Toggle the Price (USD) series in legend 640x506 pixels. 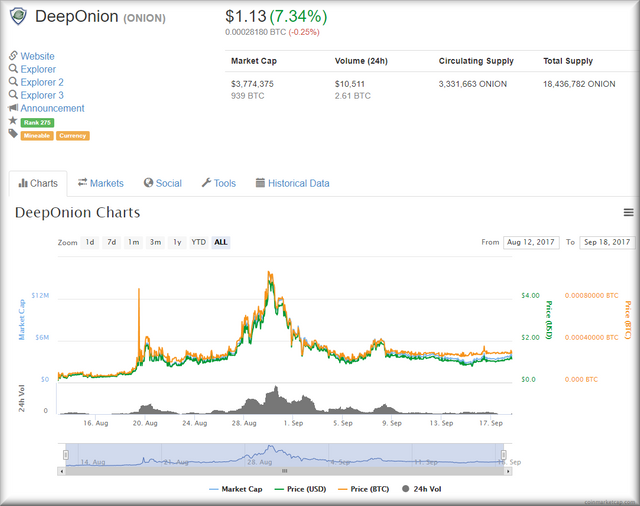(x=300, y=489)
